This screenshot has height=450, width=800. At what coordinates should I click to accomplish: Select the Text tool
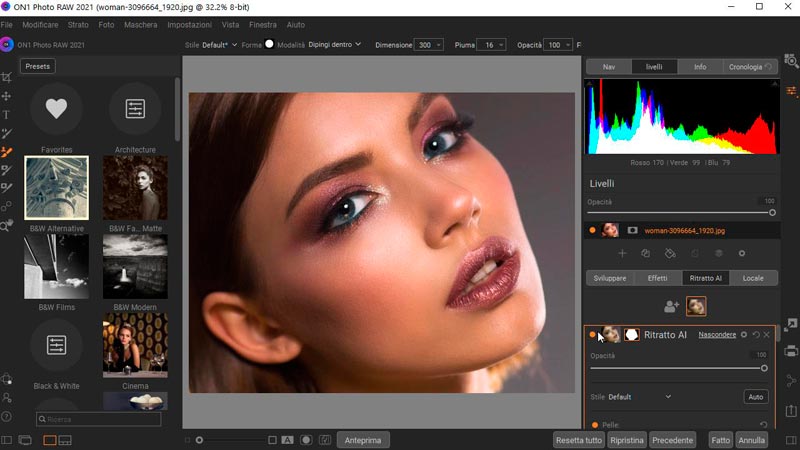pyautogui.click(x=7, y=115)
